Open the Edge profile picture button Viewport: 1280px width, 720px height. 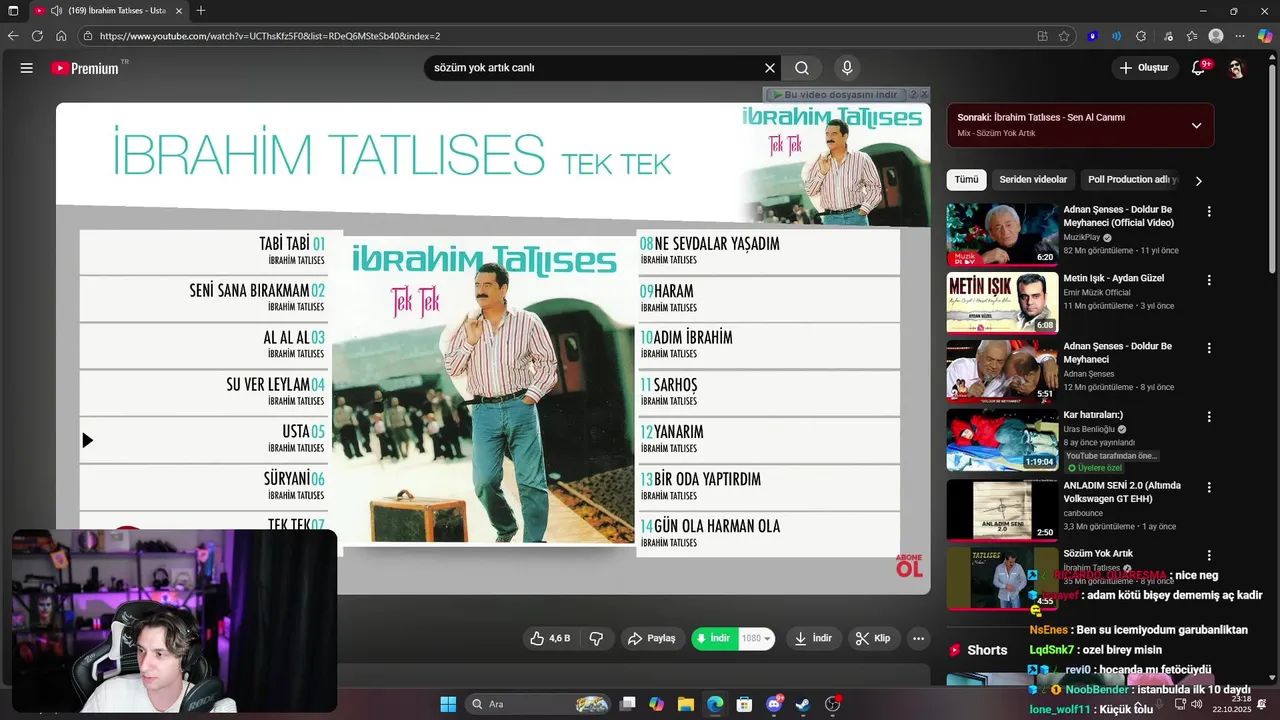pos(1216,36)
